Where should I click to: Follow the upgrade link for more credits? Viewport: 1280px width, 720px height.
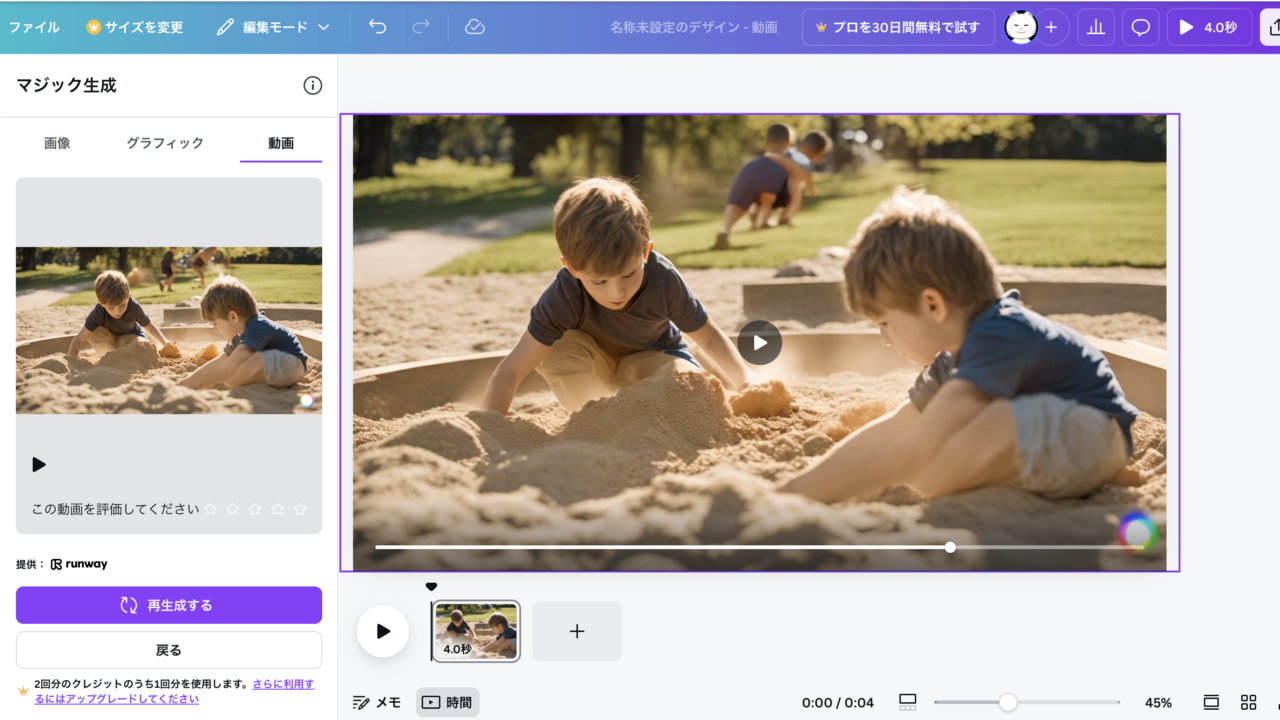[x=282, y=684]
